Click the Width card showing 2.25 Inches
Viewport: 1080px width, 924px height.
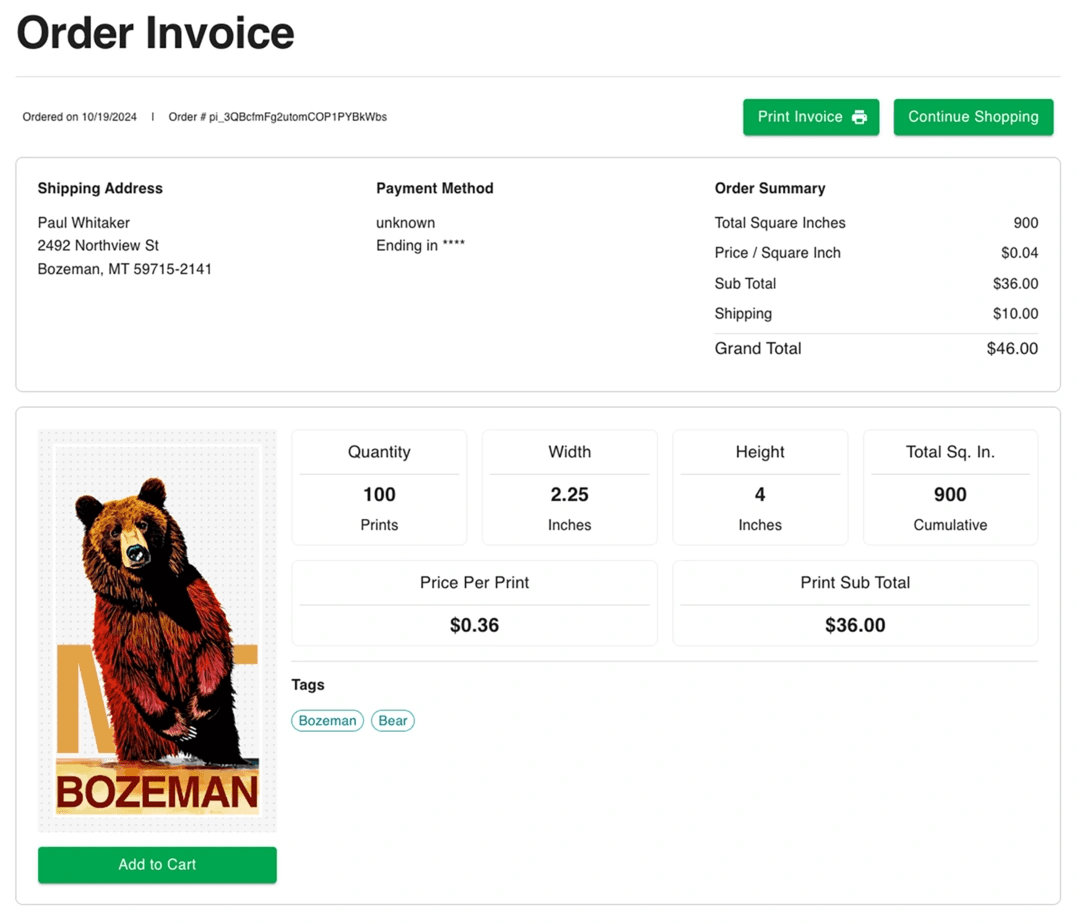(569, 487)
